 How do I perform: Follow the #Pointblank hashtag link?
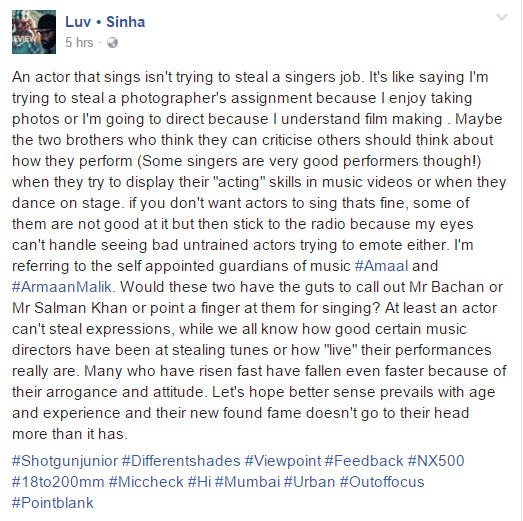pos(53,503)
